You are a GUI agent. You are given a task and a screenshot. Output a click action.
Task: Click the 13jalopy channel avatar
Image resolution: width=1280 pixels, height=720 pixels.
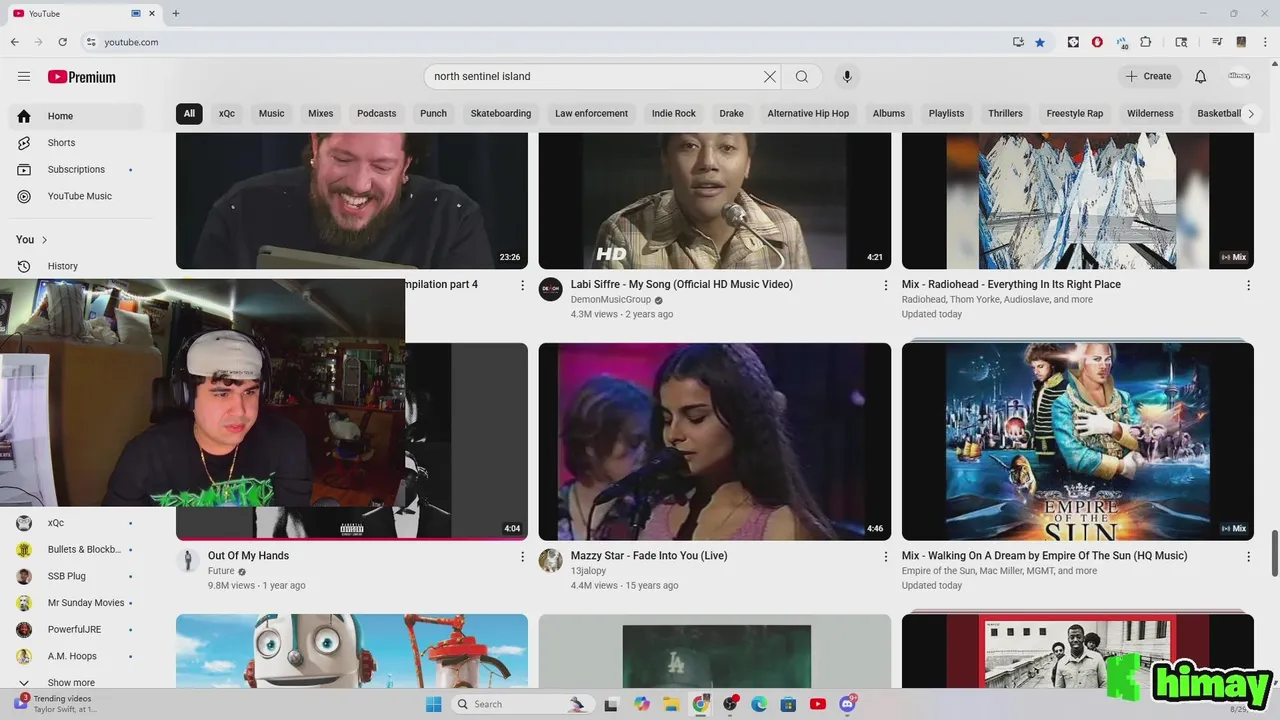pos(551,561)
